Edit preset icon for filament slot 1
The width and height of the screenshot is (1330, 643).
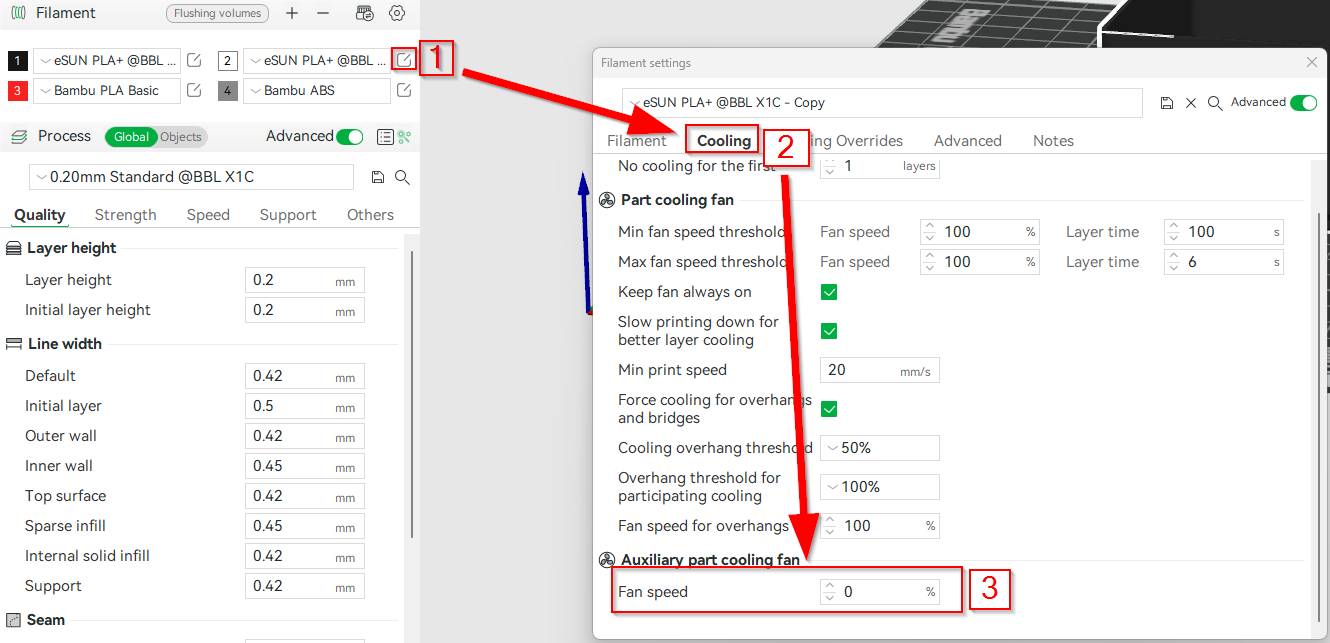pyautogui.click(x=195, y=60)
